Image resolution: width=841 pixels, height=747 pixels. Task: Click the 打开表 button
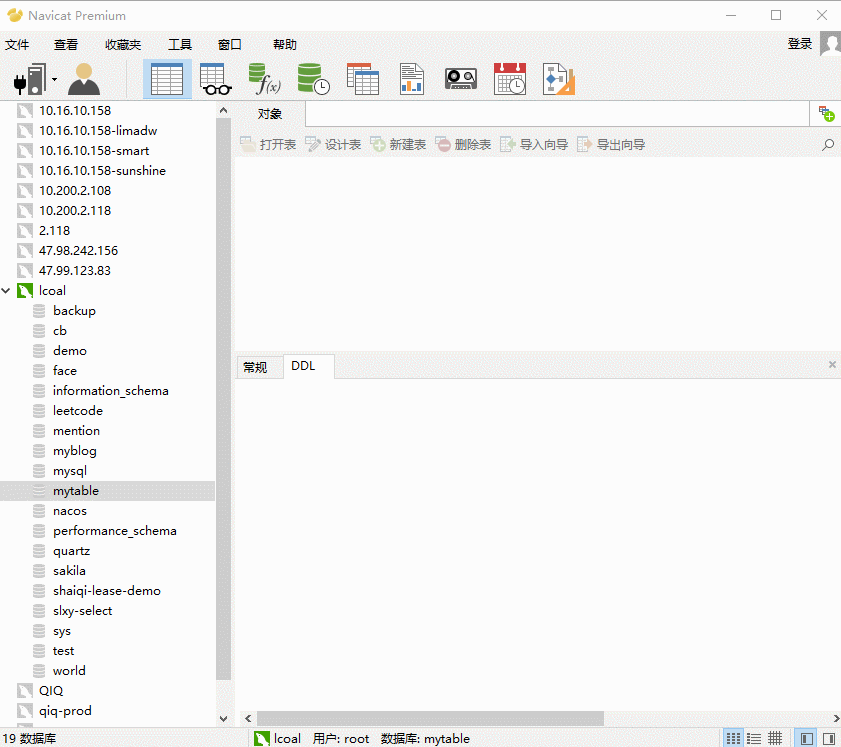pos(268,145)
